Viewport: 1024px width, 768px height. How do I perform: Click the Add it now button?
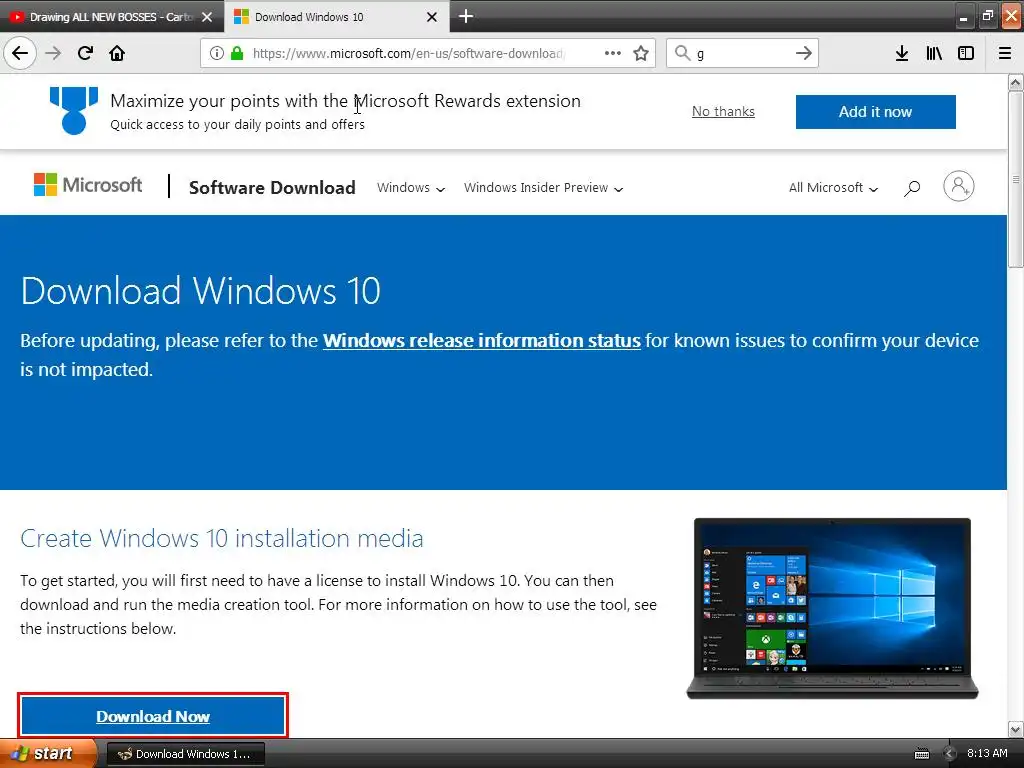tap(875, 112)
